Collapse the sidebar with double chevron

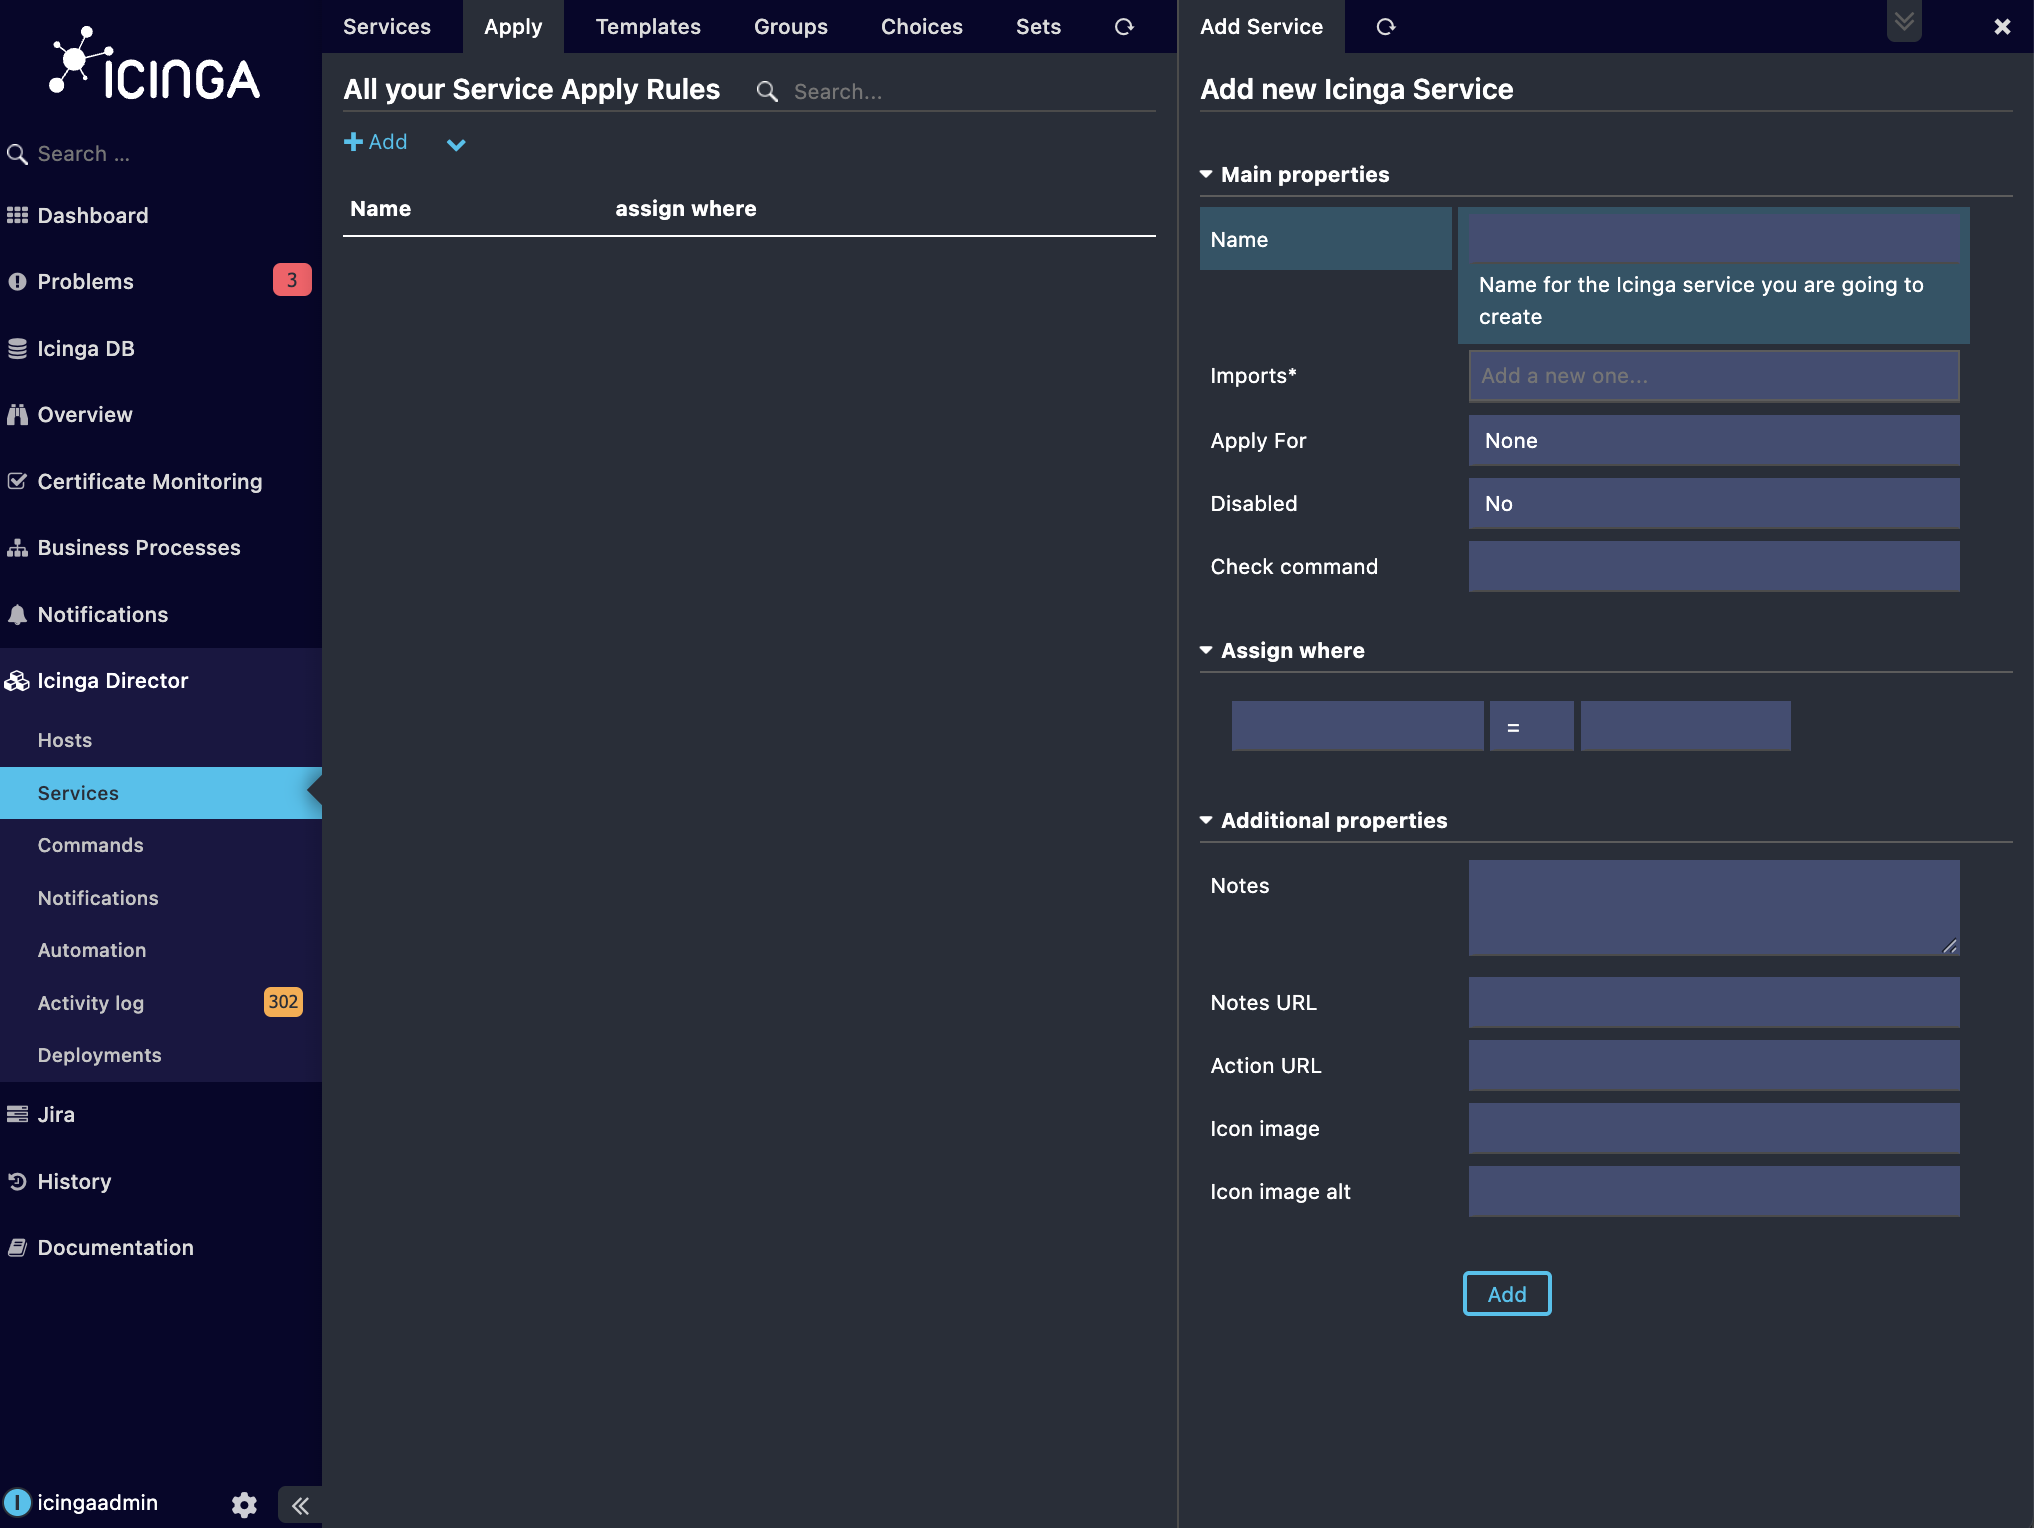coord(300,1505)
